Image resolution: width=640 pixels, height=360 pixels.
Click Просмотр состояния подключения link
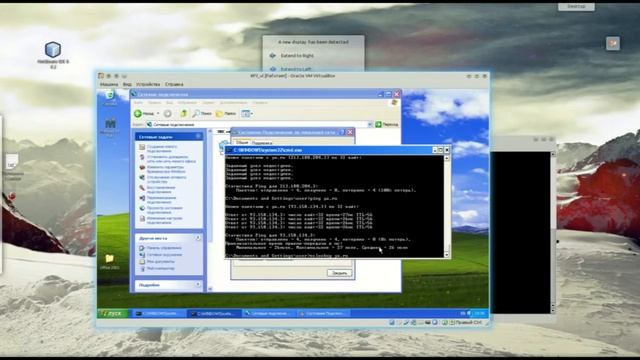(x=164, y=210)
